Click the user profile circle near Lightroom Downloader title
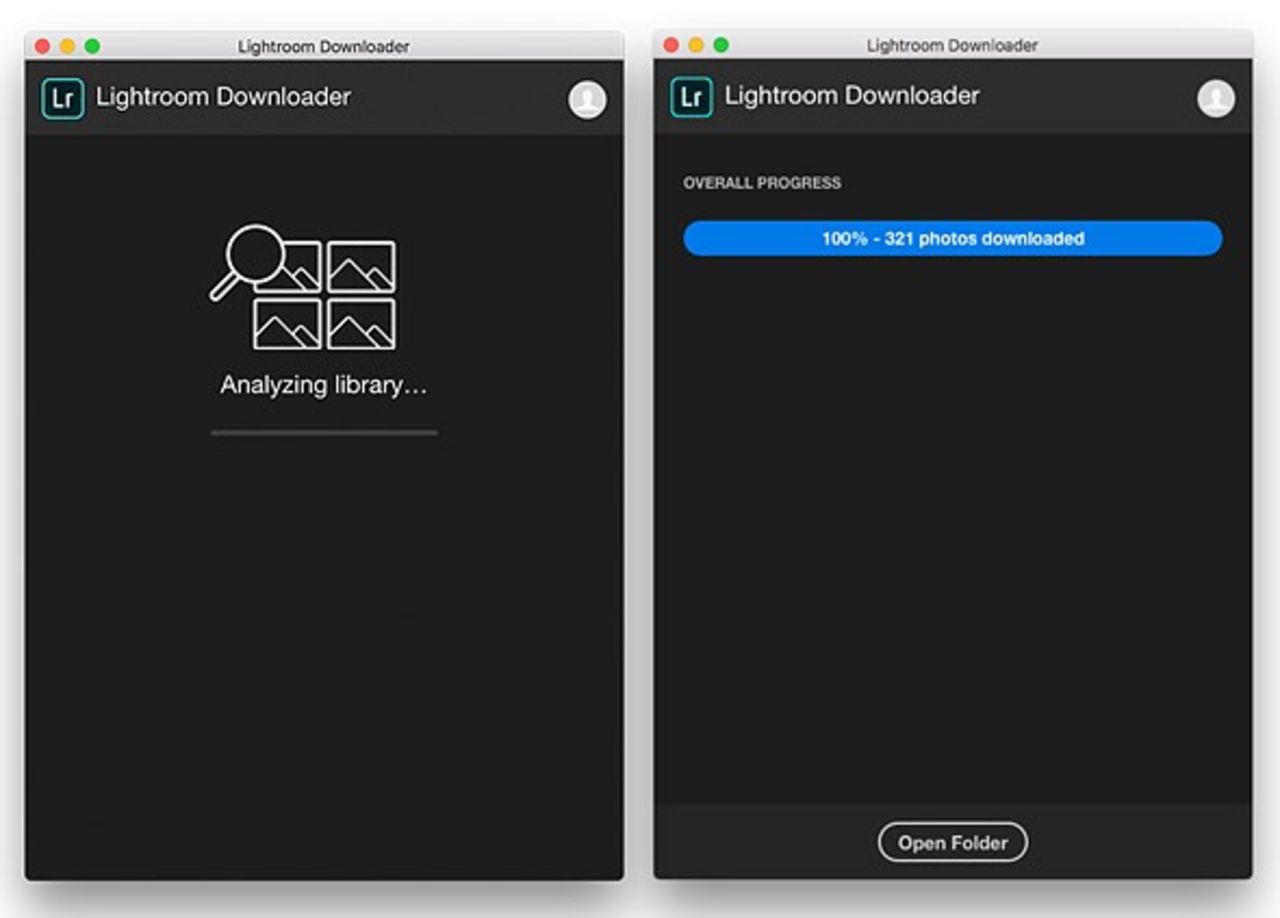 pyautogui.click(x=586, y=100)
